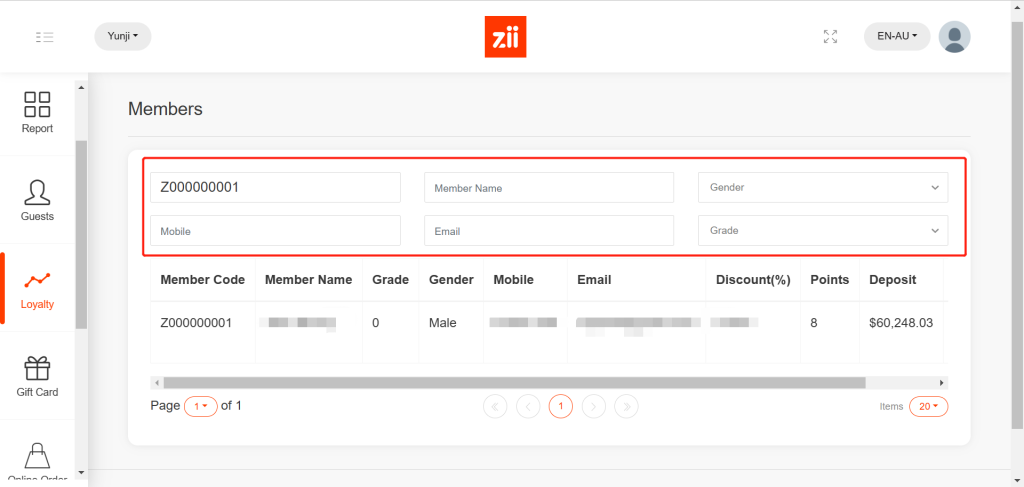Screen dimensions: 1024x487
Task: Open Gift Card from the sidebar
Action: [37, 376]
